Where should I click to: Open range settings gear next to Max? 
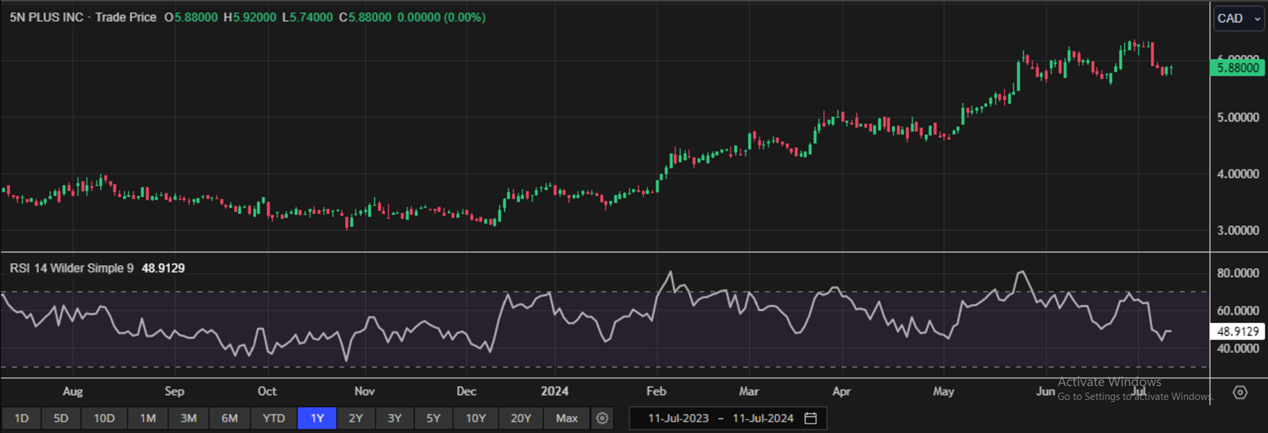[x=602, y=418]
